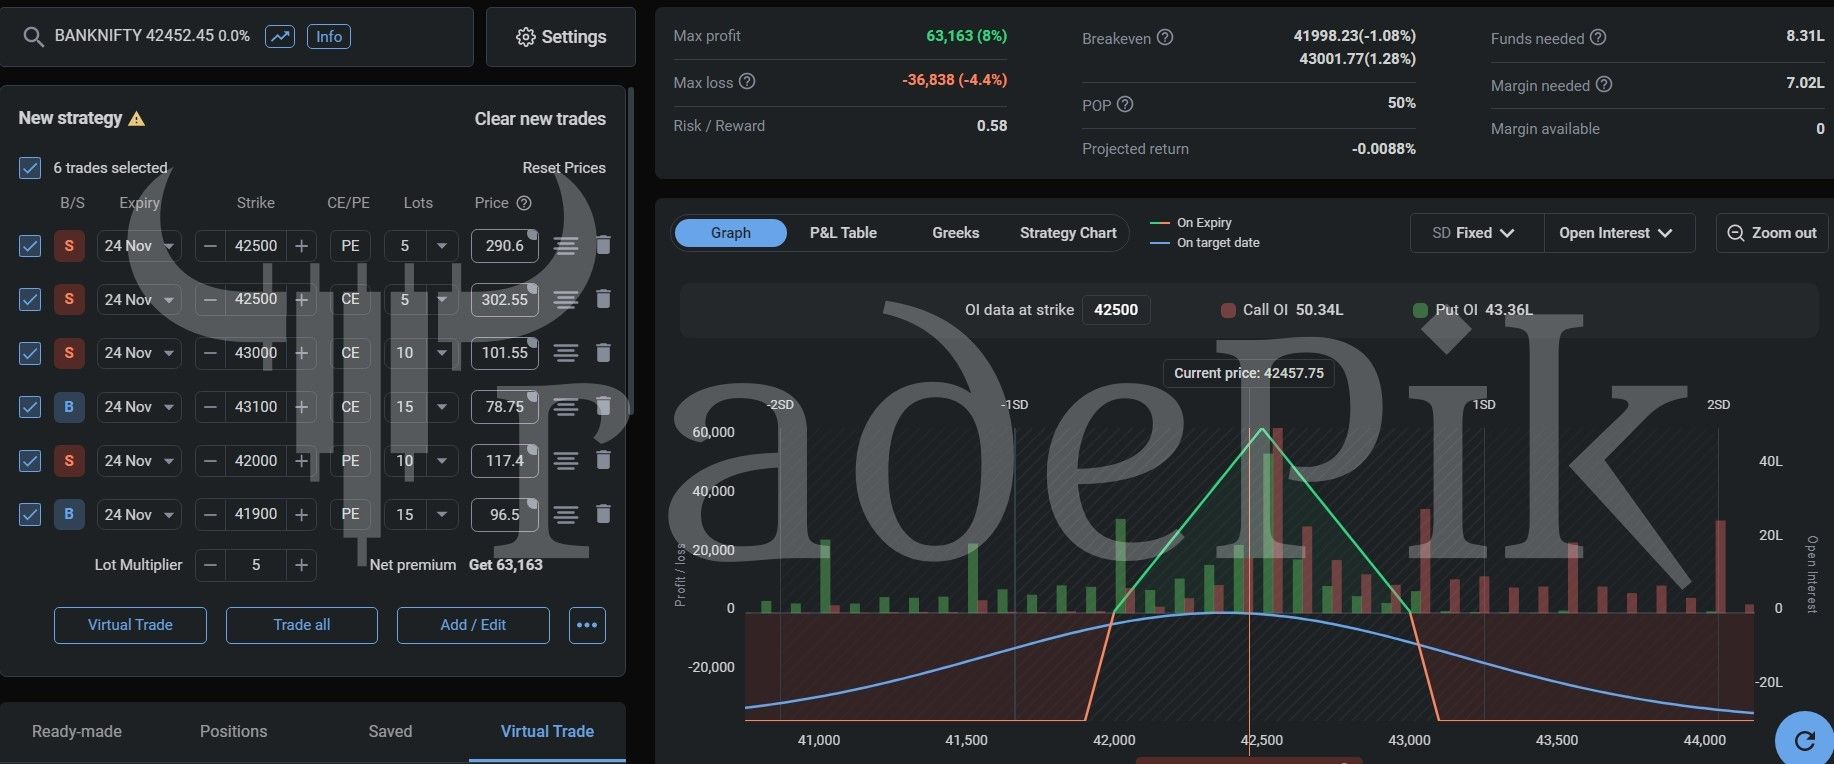Delete the 41900 PE trade
Screen dimensions: 1834x764
(x=603, y=514)
